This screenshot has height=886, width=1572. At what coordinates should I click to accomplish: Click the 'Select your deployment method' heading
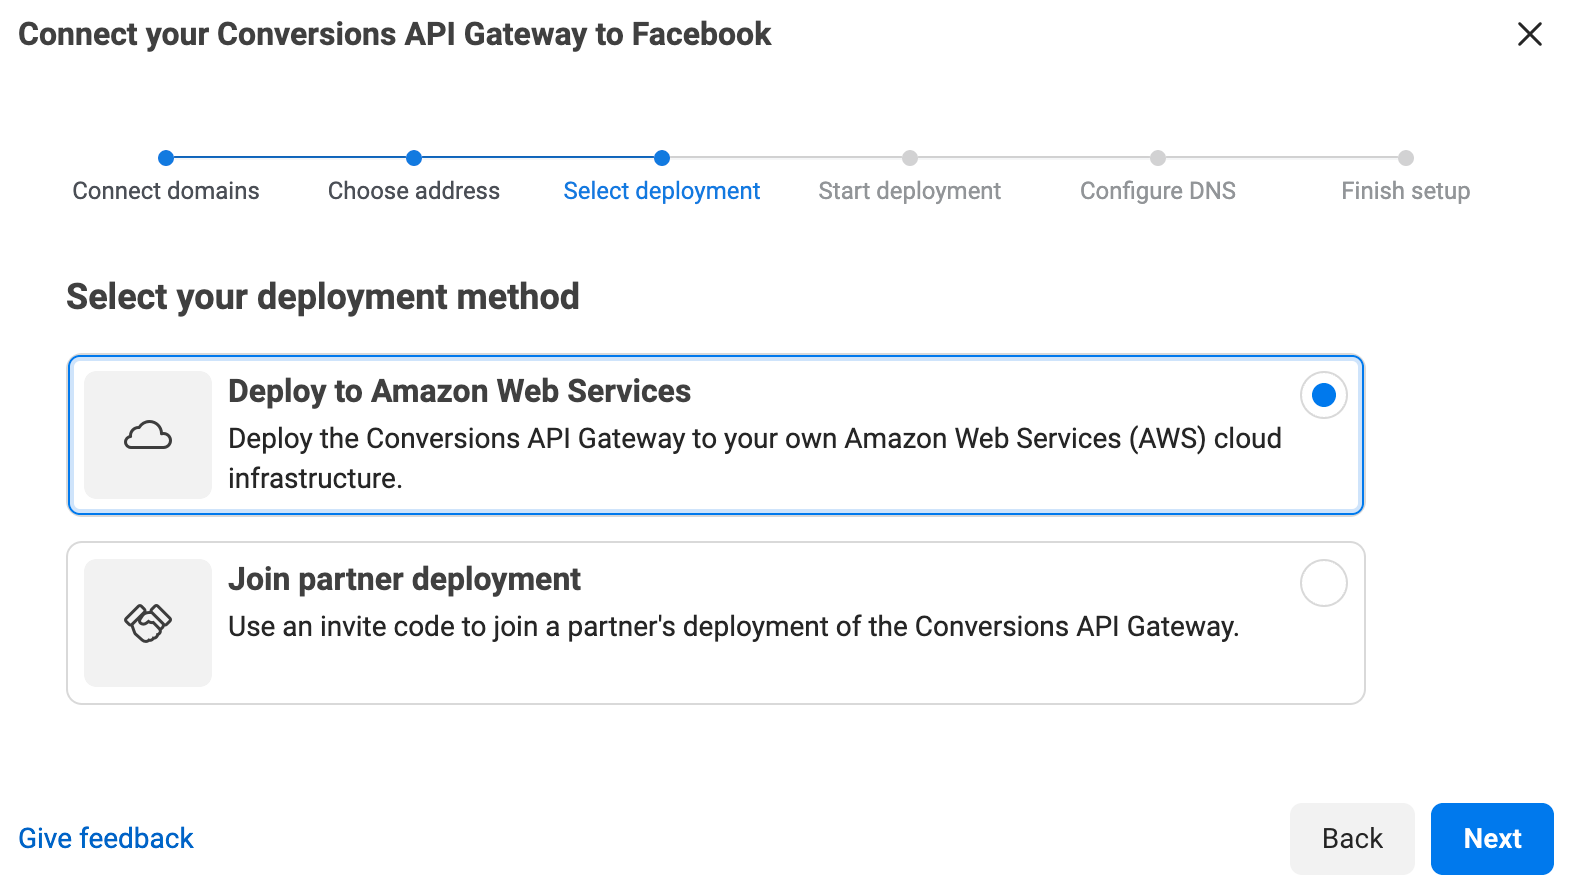(x=323, y=297)
